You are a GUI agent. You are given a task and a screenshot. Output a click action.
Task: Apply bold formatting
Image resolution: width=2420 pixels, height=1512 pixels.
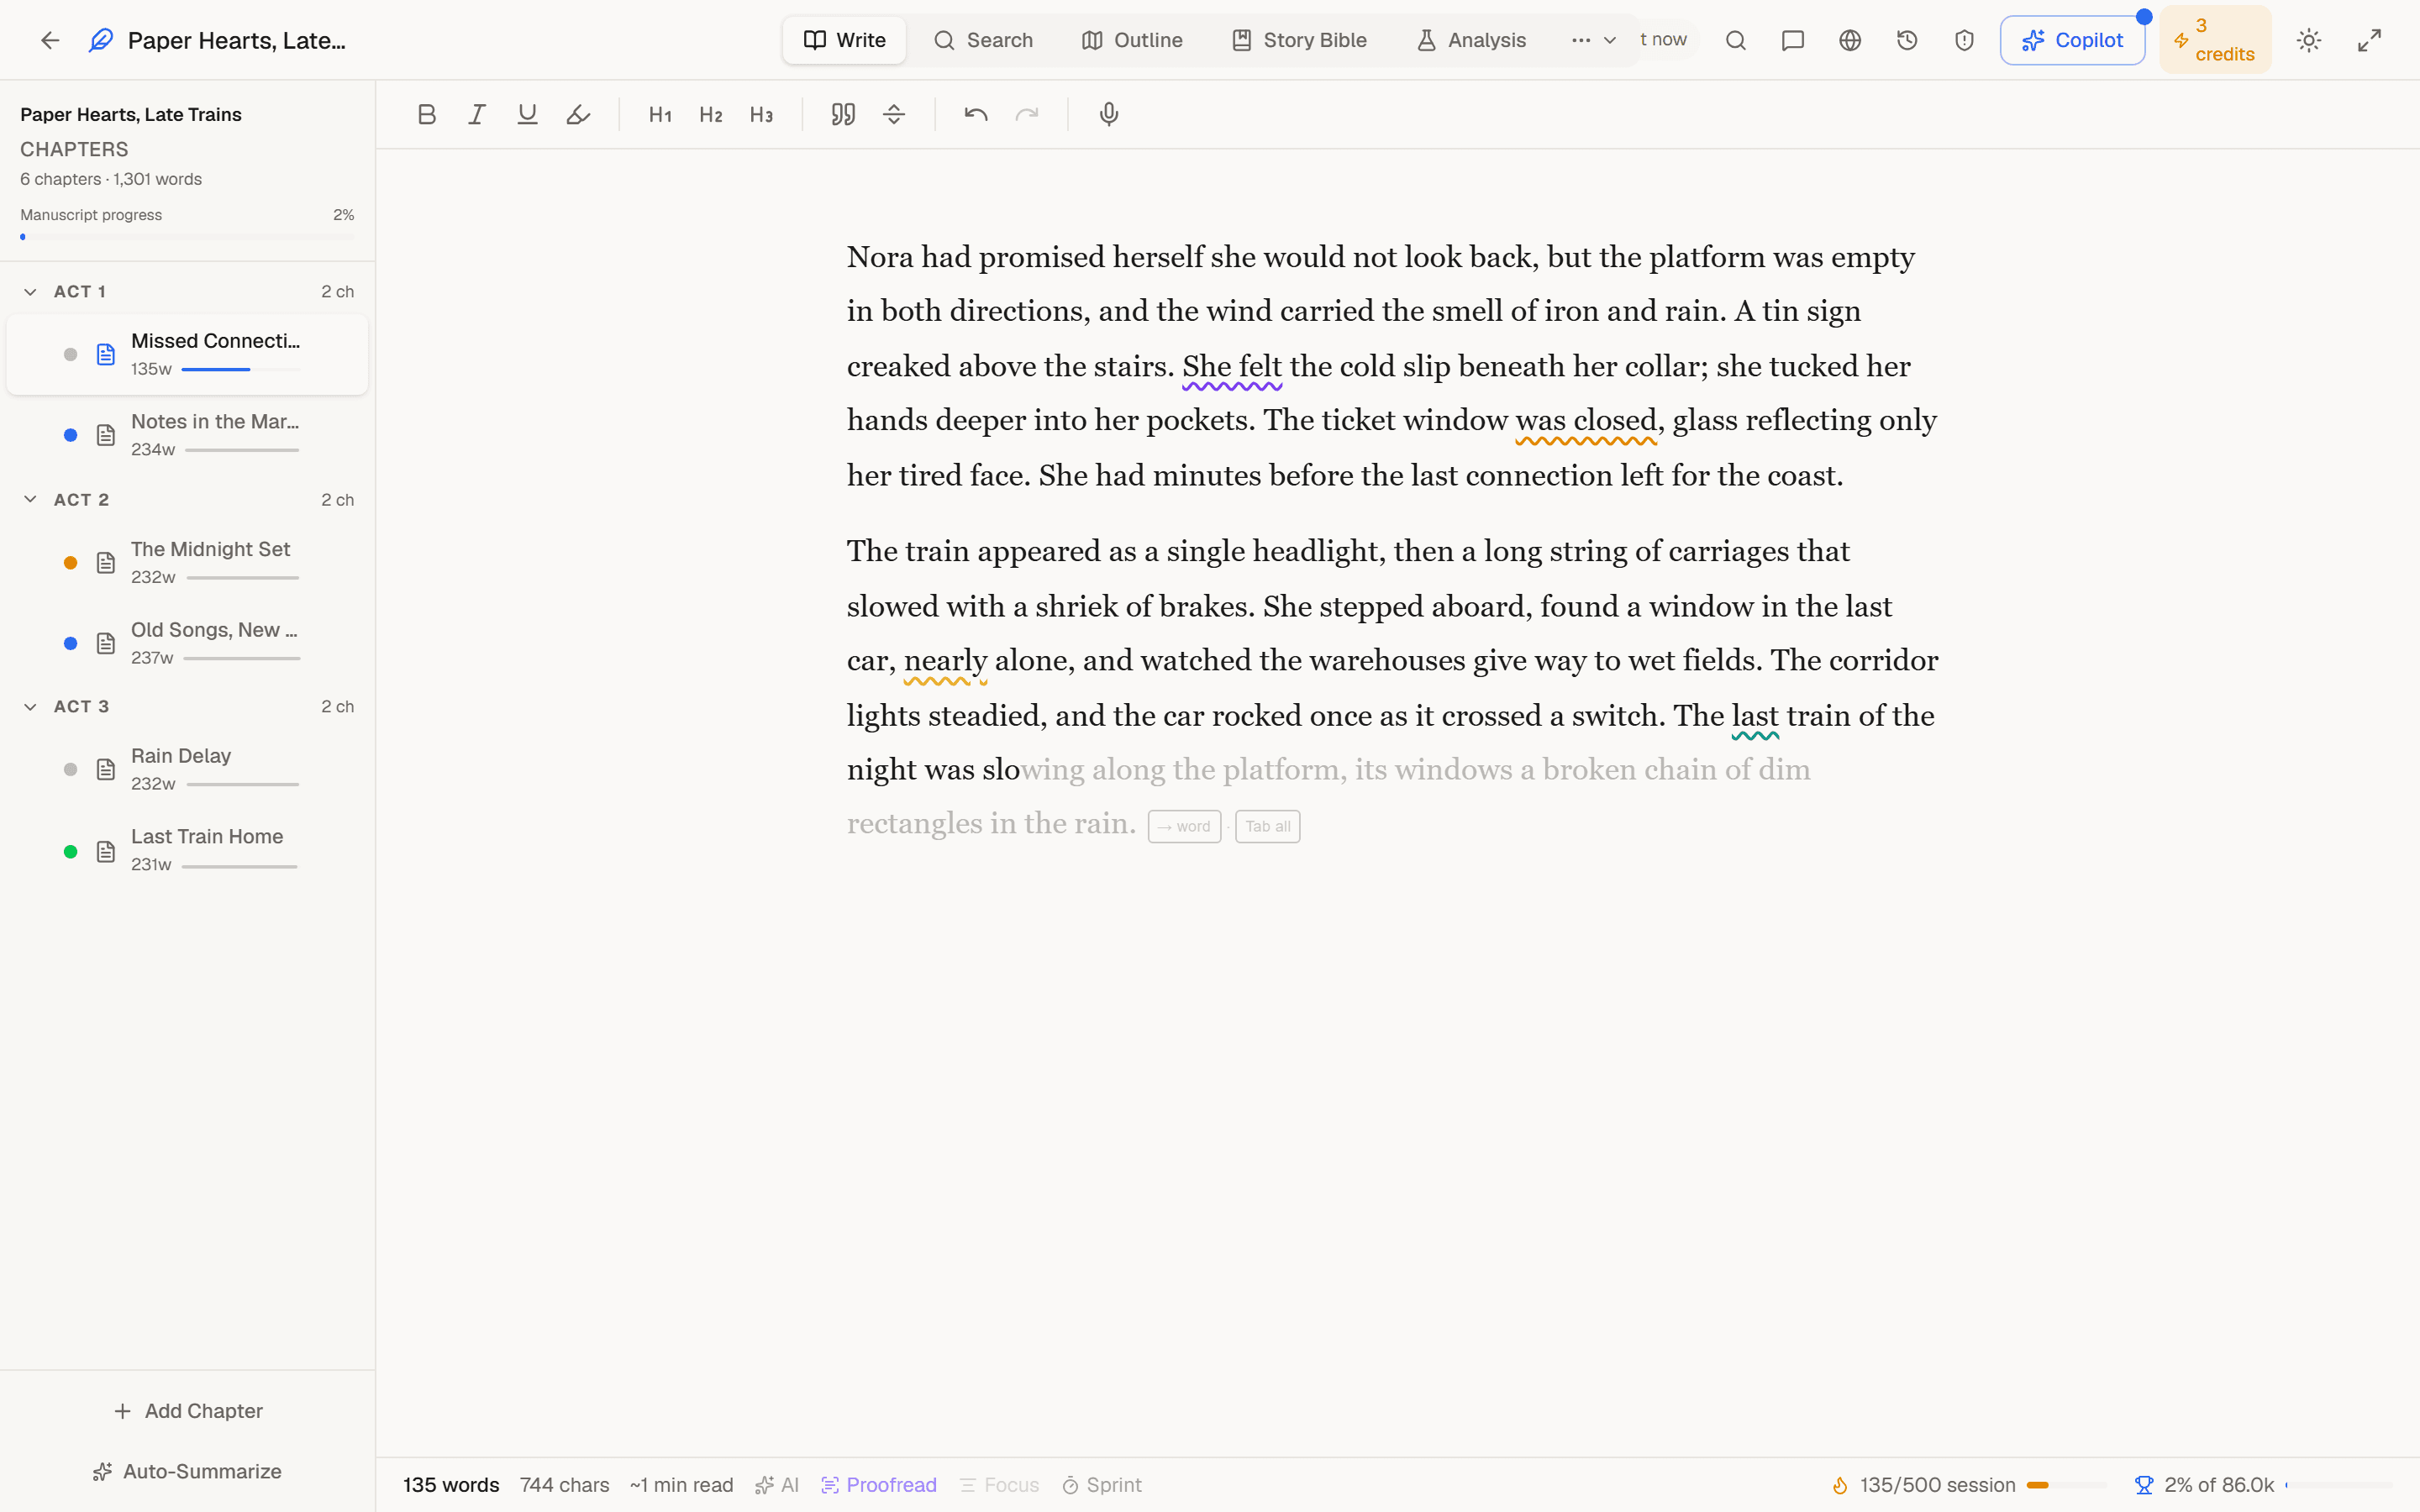point(427,114)
